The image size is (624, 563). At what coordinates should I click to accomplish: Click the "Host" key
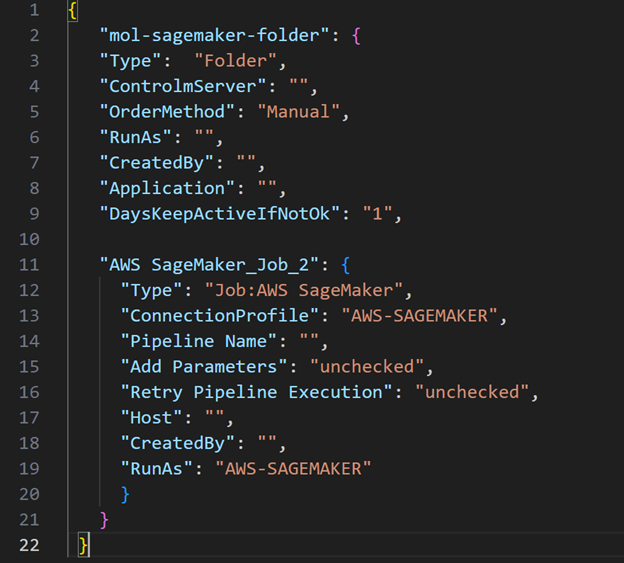pos(151,417)
